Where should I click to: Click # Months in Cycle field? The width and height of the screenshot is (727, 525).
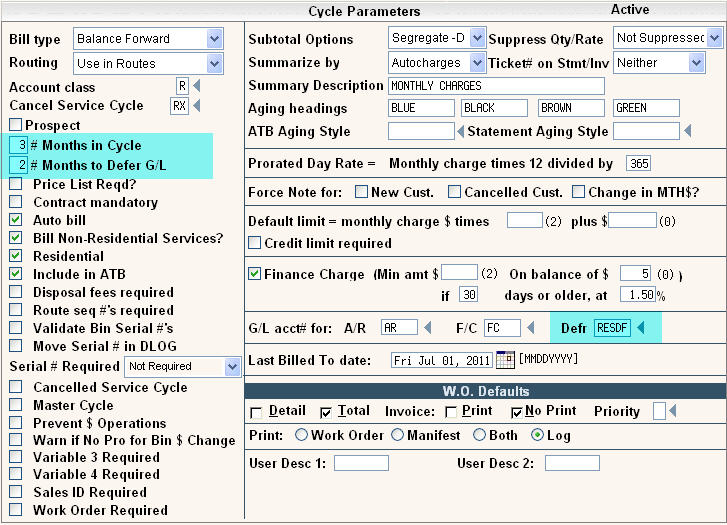[x=19, y=145]
